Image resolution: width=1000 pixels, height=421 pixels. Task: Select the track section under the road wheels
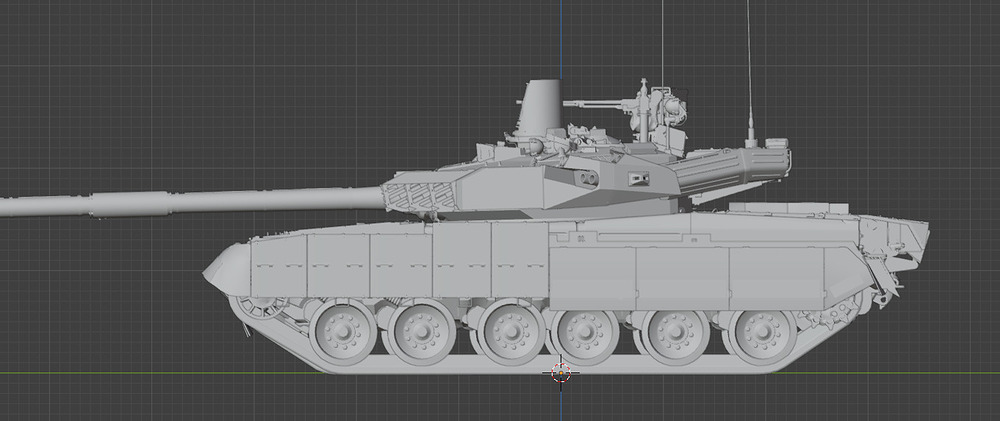pyautogui.click(x=450, y=365)
